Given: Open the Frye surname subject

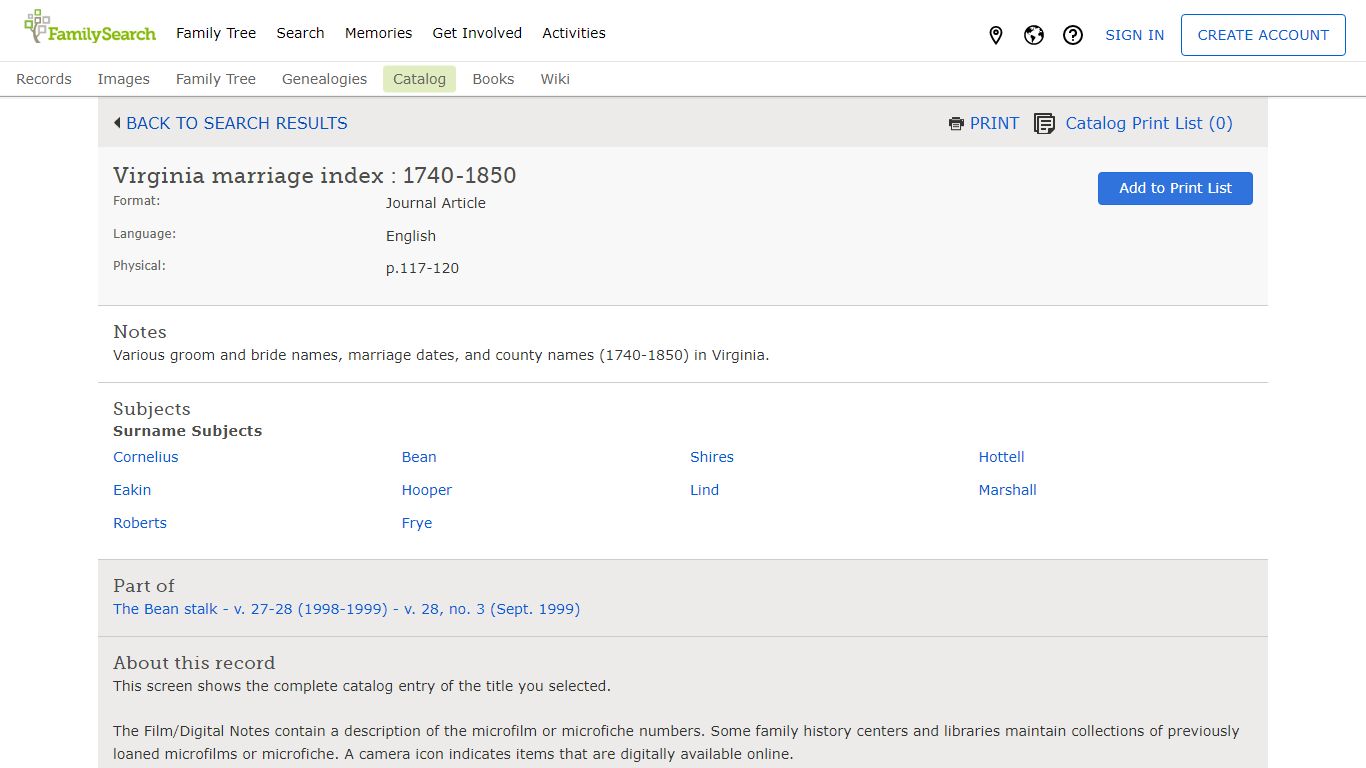Looking at the screenshot, I should tap(417, 523).
